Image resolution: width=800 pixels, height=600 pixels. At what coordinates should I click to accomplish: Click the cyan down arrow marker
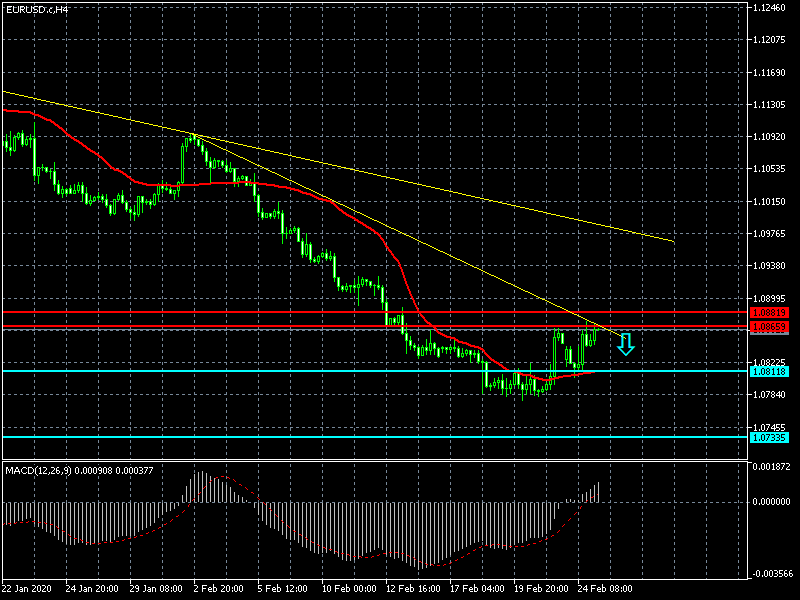pos(626,345)
